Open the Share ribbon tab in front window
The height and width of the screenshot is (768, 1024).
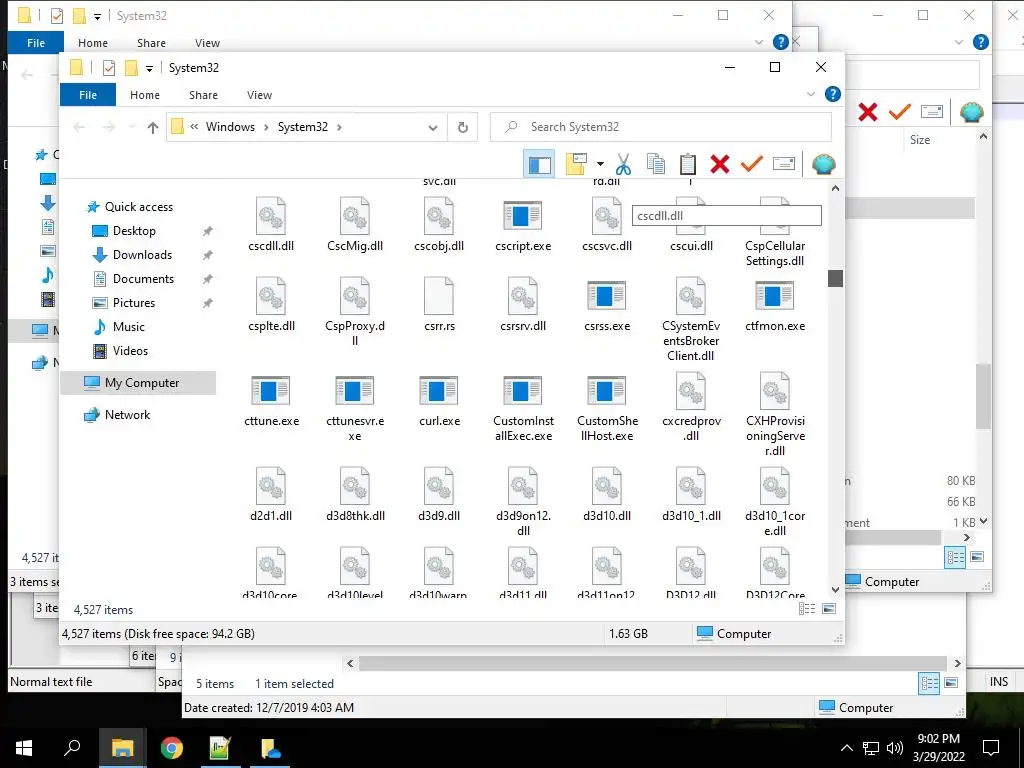[x=203, y=95]
